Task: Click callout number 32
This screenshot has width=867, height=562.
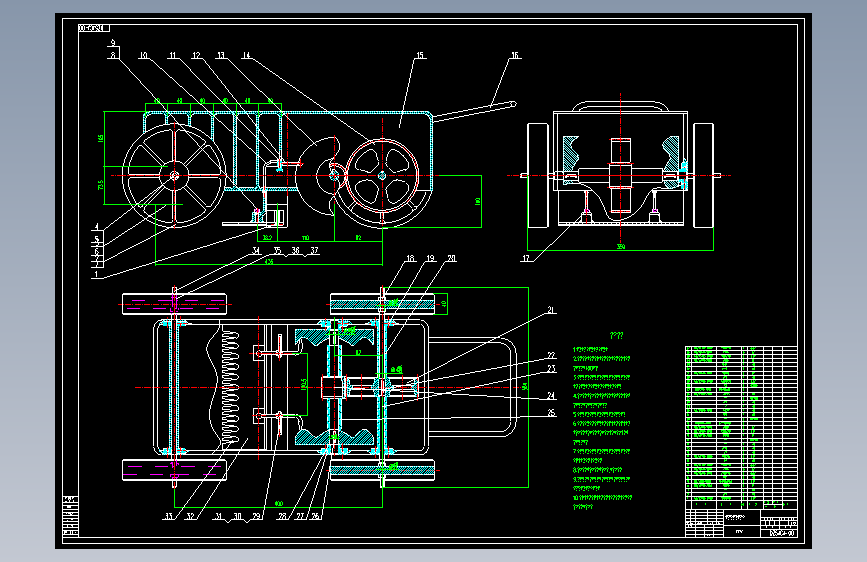Action: coord(190,516)
